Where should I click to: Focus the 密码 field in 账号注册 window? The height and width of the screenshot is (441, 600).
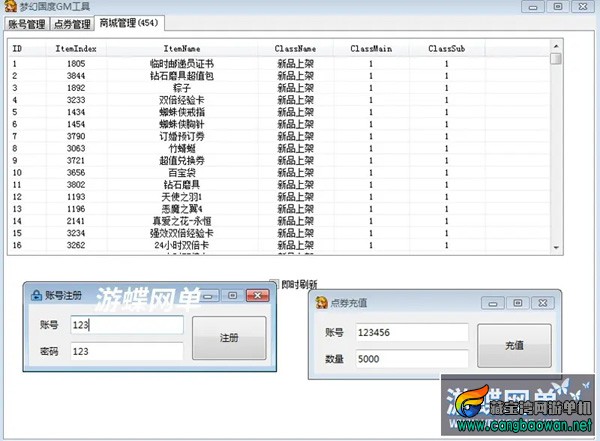pyautogui.click(x=127, y=351)
